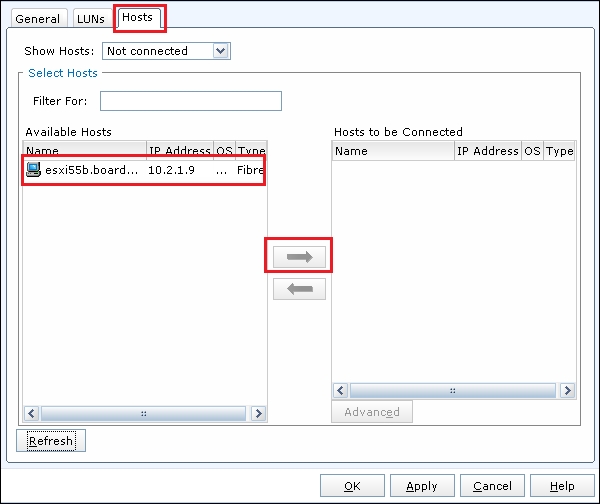
Task: Sort Hosts to be Connected by OS
Action: 532,151
